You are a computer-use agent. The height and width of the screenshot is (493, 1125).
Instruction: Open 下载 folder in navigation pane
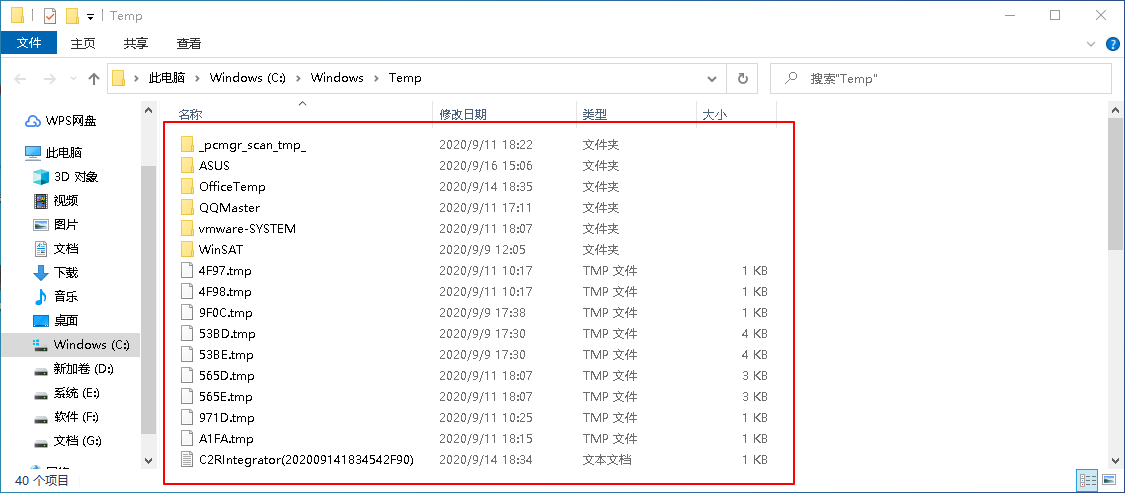(65, 273)
